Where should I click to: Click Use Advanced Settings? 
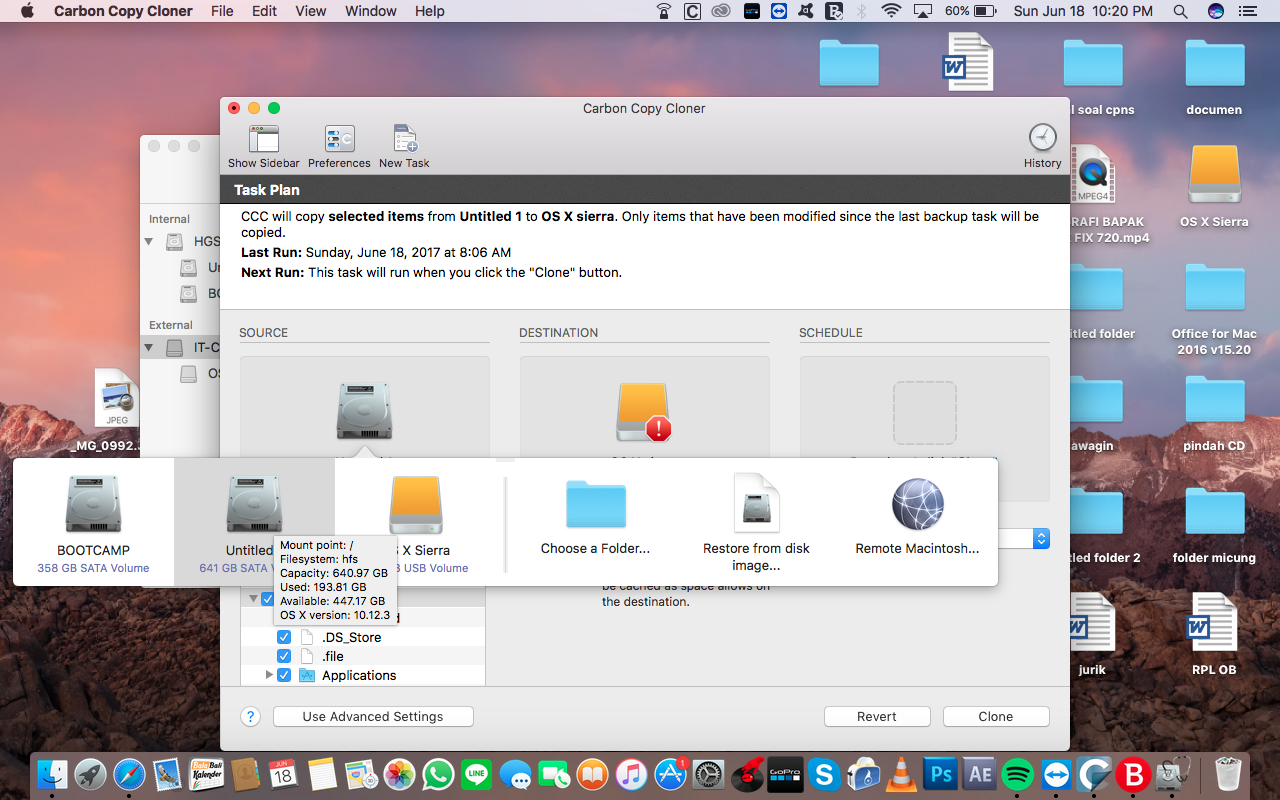pyautogui.click(x=372, y=716)
